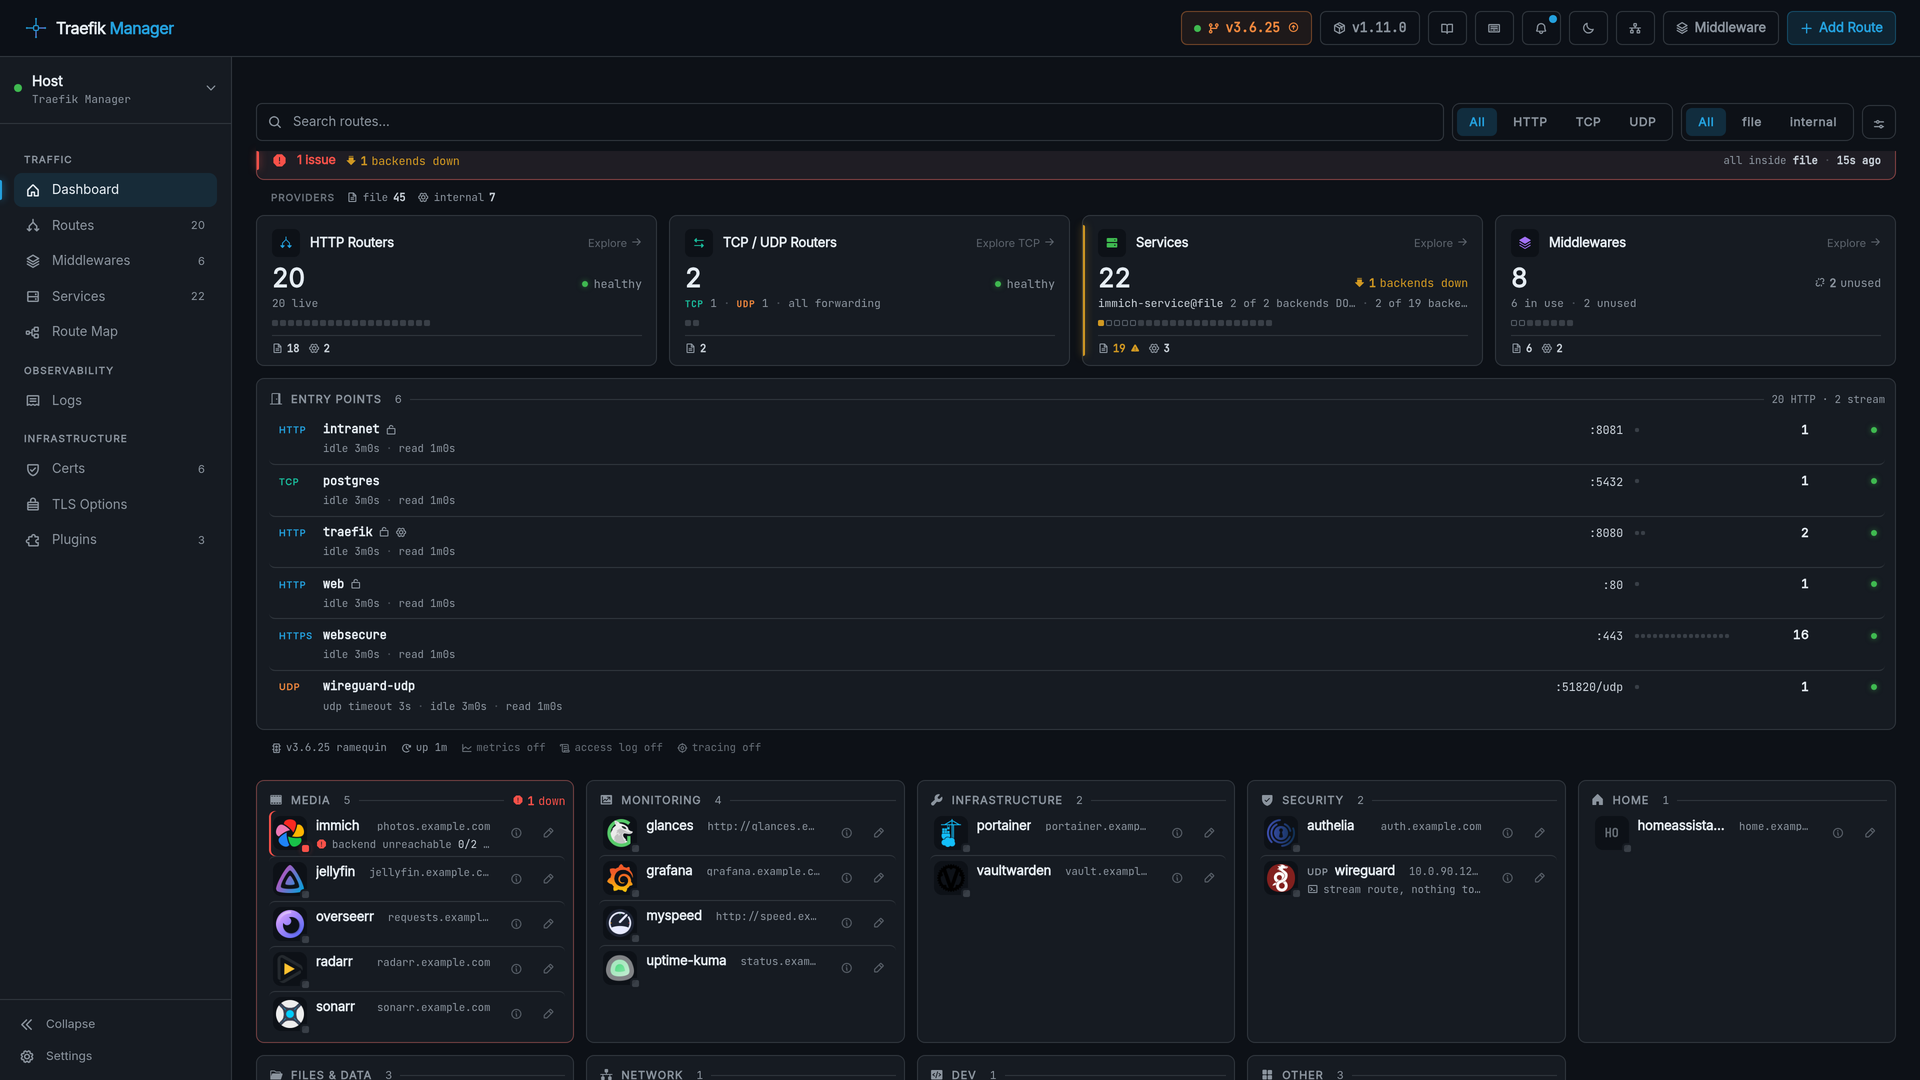Open filter settings sliders icon
The image size is (1920, 1080).
(x=1879, y=123)
